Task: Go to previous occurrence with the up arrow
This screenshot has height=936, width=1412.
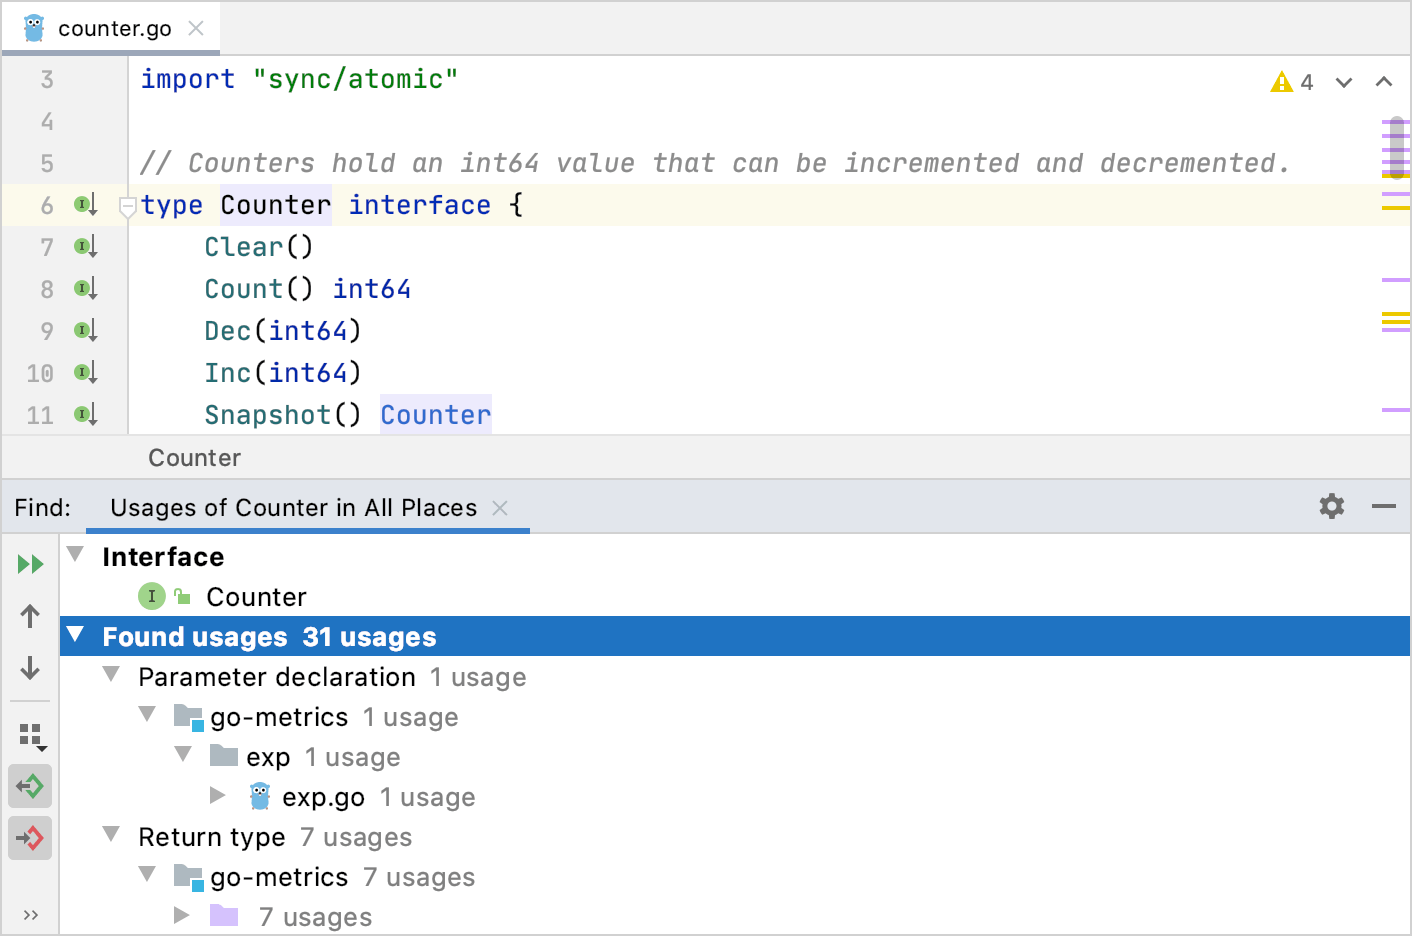Action: [x=30, y=616]
